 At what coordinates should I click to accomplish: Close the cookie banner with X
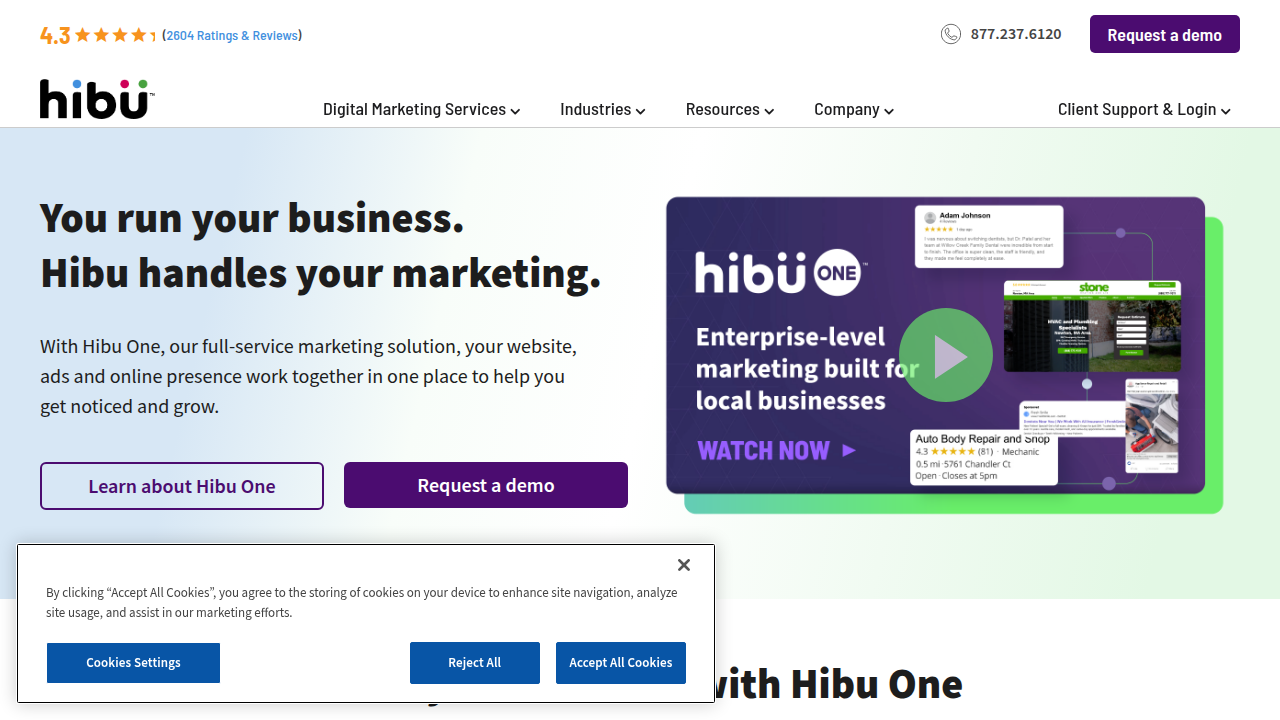[684, 565]
